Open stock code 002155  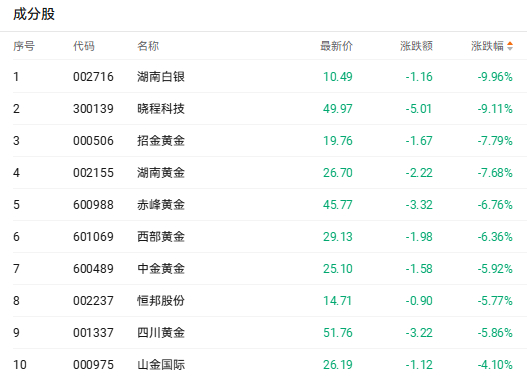pyautogui.click(x=93, y=173)
